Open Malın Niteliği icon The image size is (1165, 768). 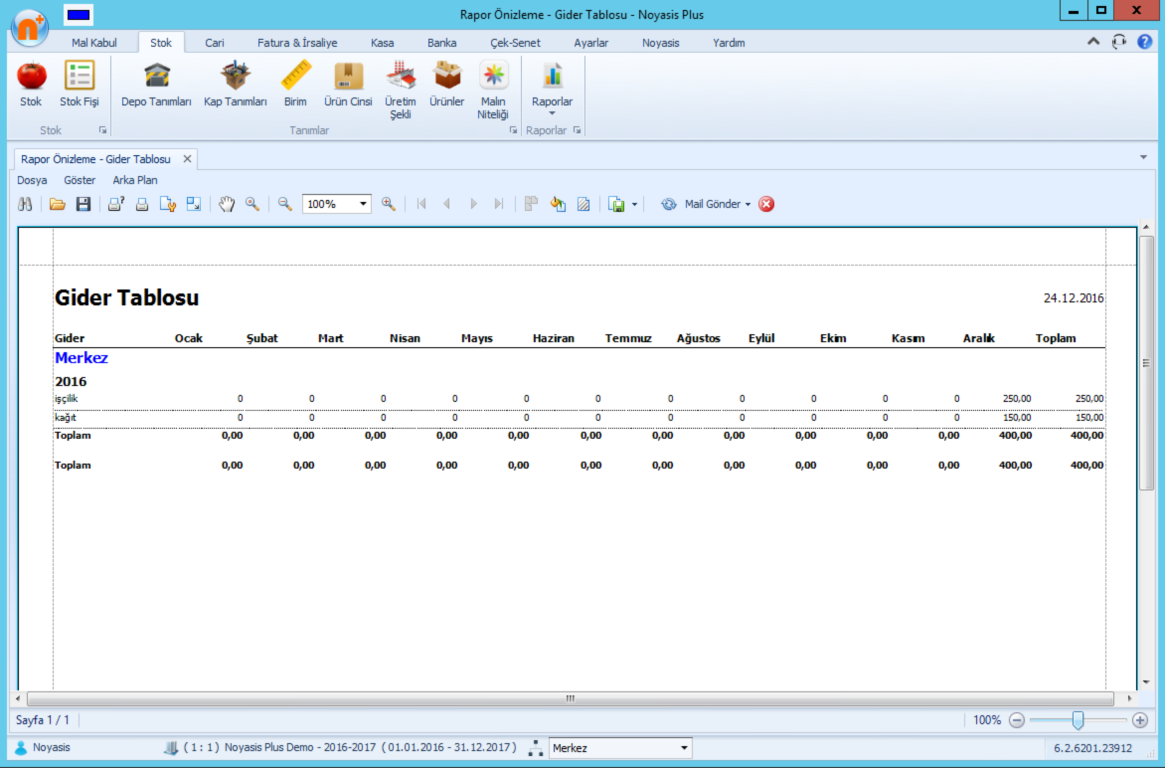click(x=493, y=91)
